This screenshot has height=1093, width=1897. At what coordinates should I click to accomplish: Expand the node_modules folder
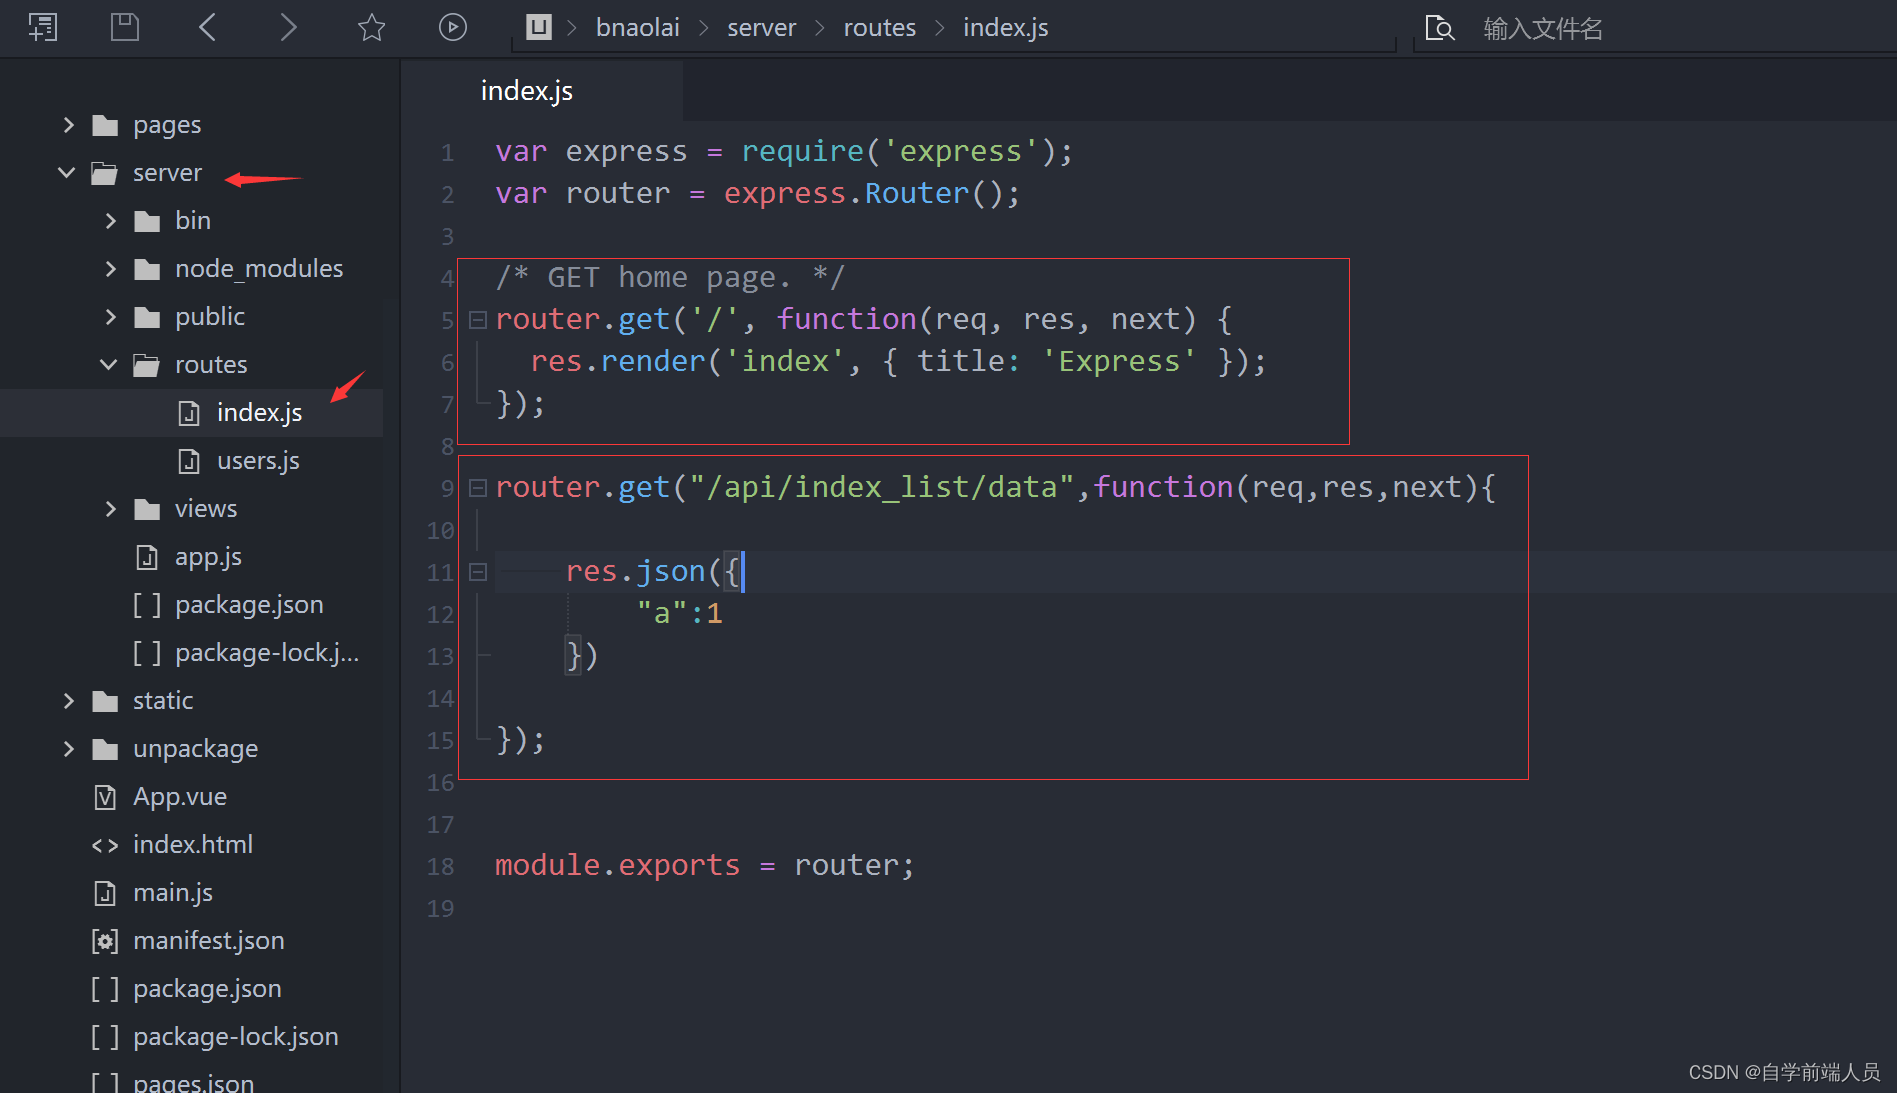110,268
